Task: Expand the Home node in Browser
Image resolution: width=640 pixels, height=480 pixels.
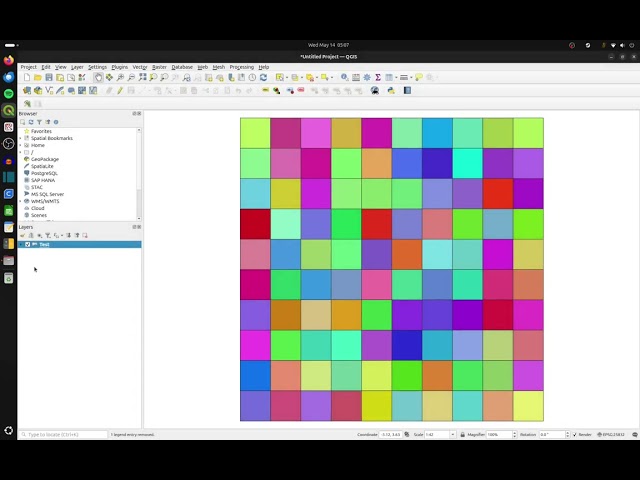Action: 21,145
